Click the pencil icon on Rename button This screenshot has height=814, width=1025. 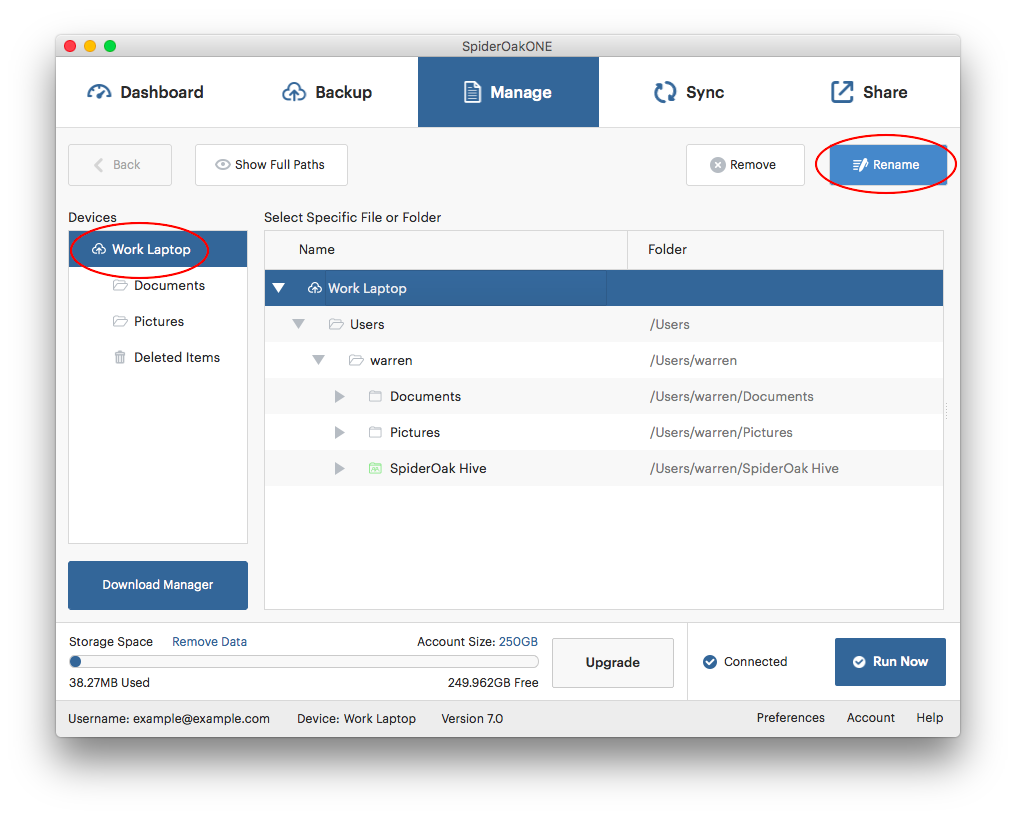point(860,165)
